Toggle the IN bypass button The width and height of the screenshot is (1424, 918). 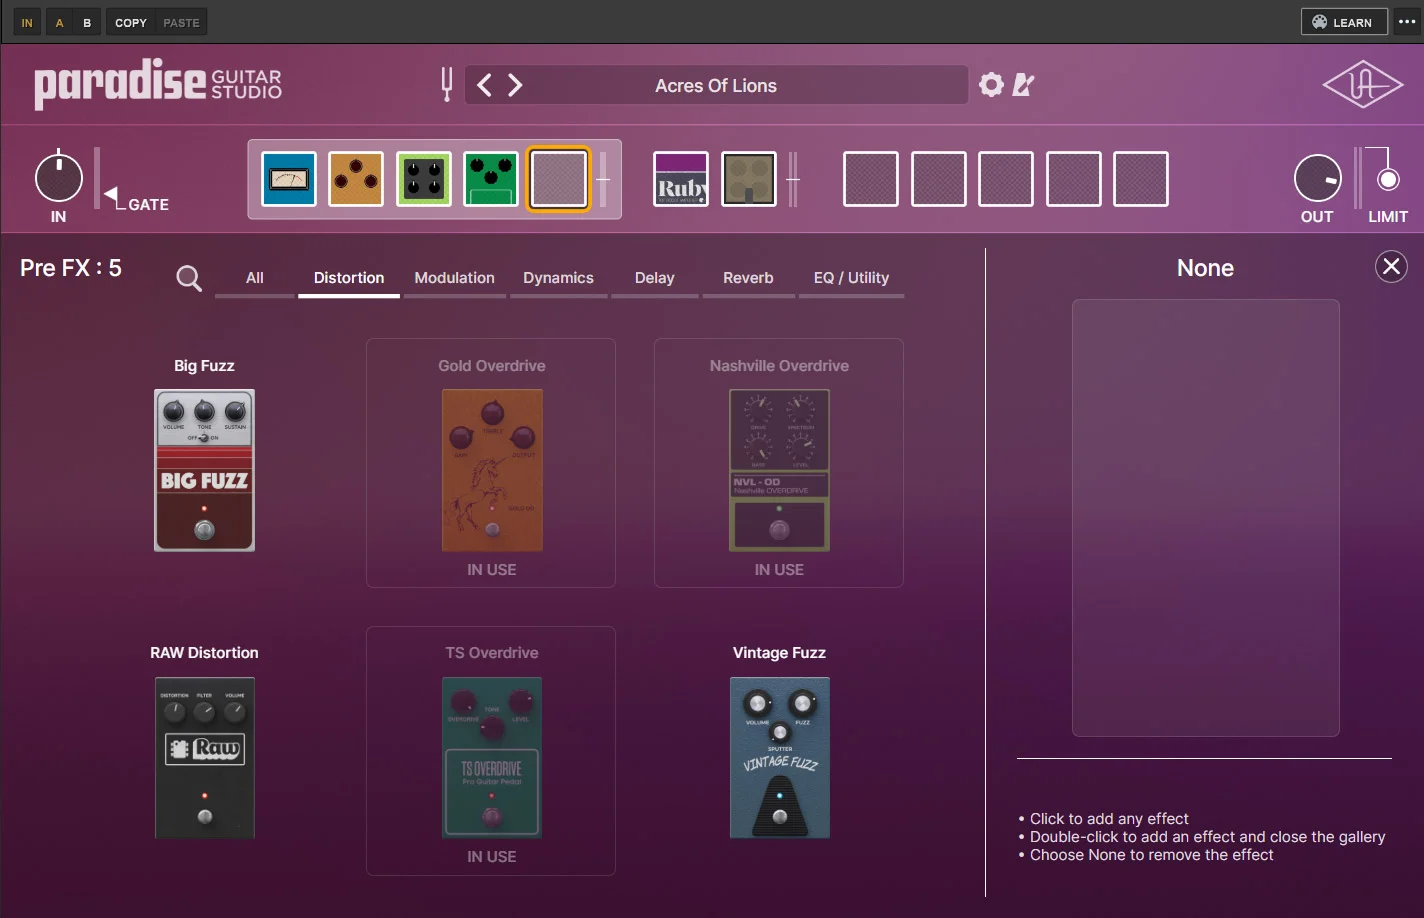tap(27, 22)
